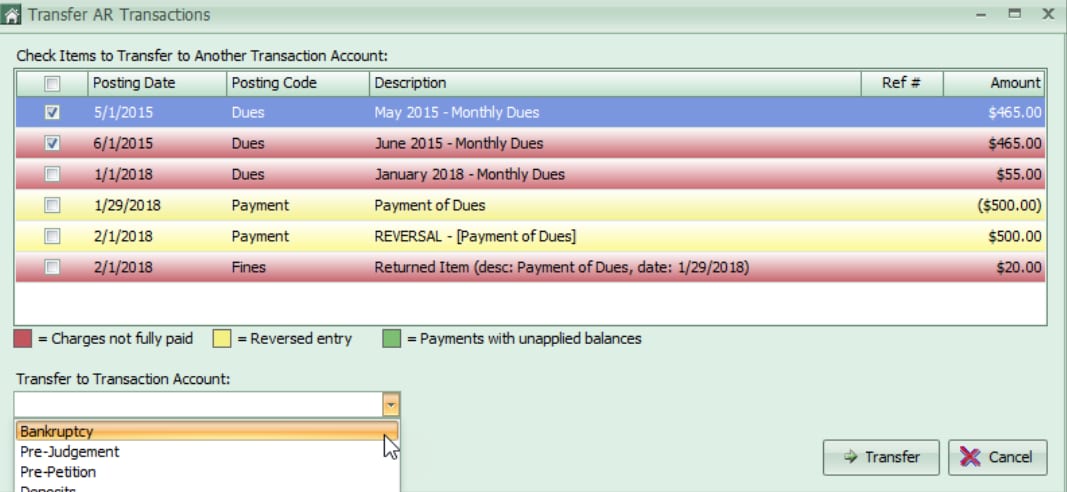This screenshot has height=492, width=1067.
Task: Click the Transfer button
Action: click(x=881, y=457)
